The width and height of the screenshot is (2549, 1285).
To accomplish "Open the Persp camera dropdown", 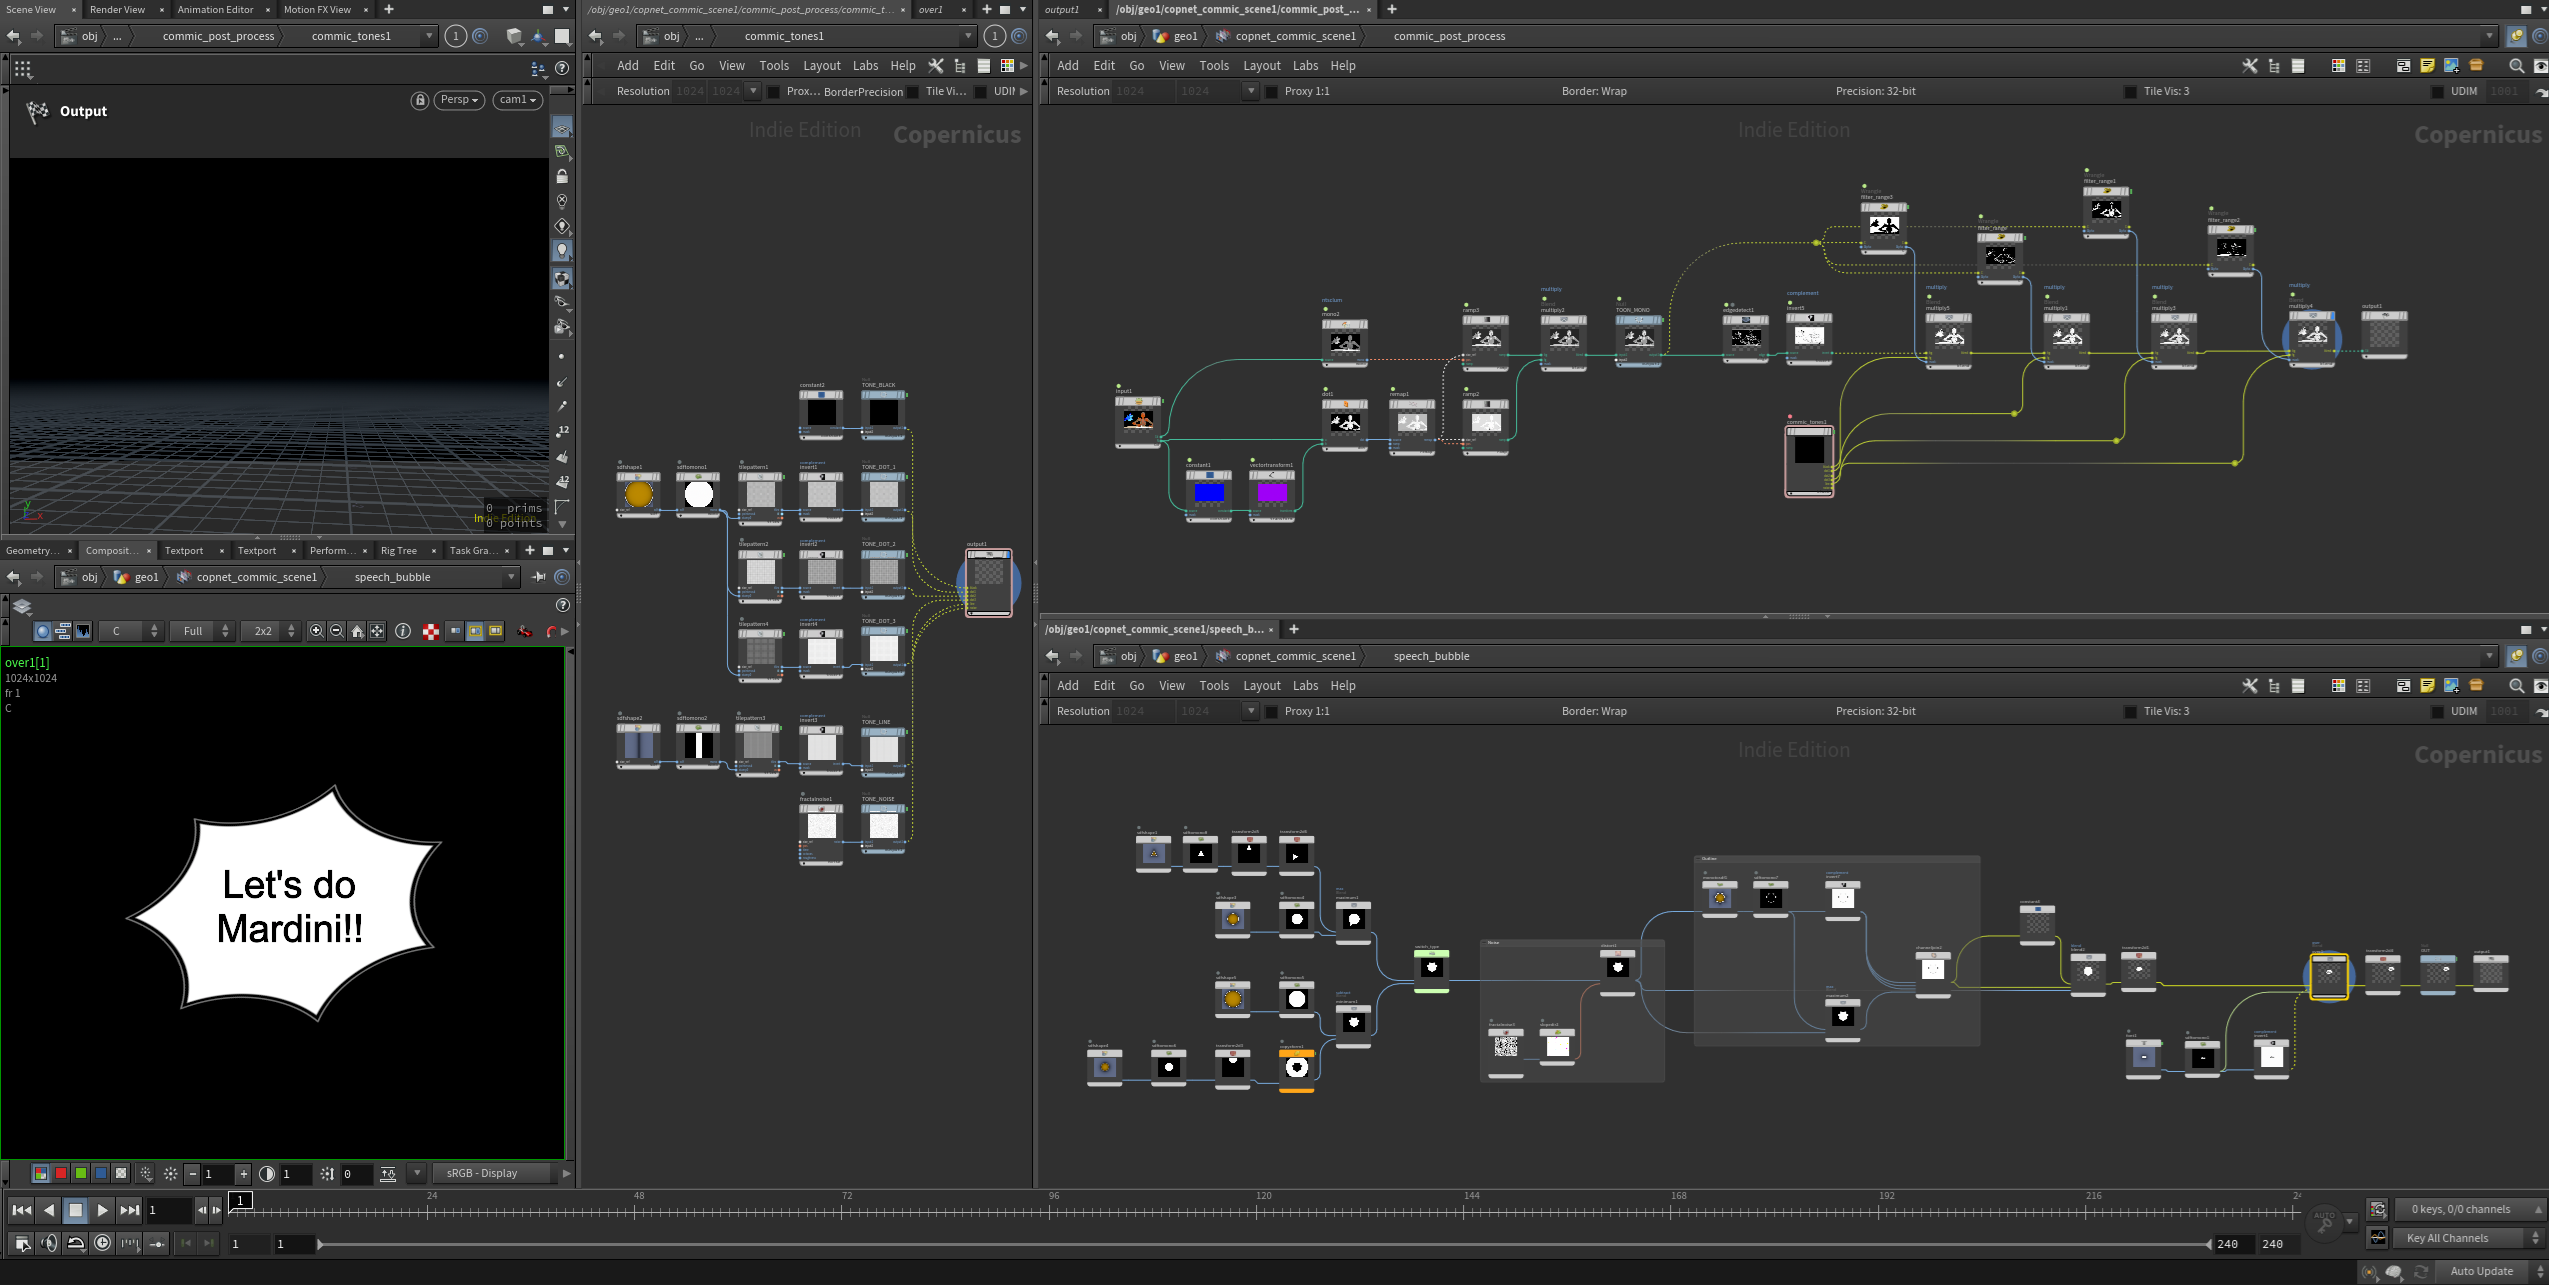I will click(459, 100).
